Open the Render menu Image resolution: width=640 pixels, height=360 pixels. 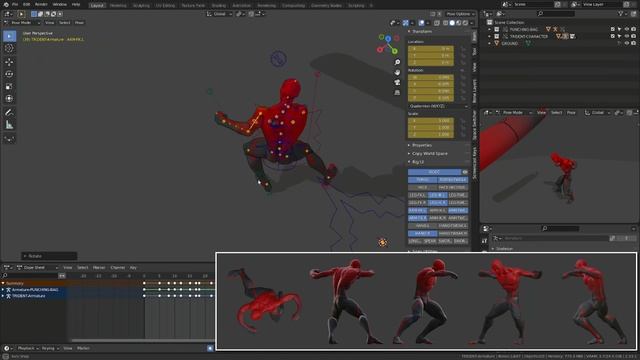(41, 4)
